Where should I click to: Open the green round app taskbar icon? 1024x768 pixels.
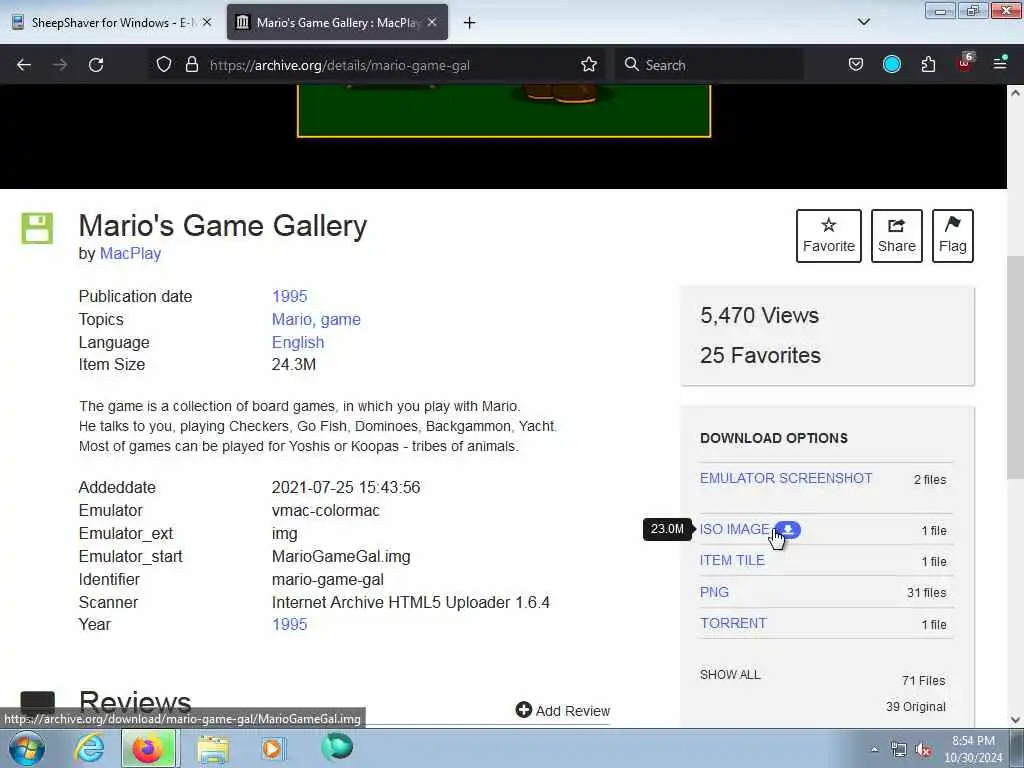[337, 747]
